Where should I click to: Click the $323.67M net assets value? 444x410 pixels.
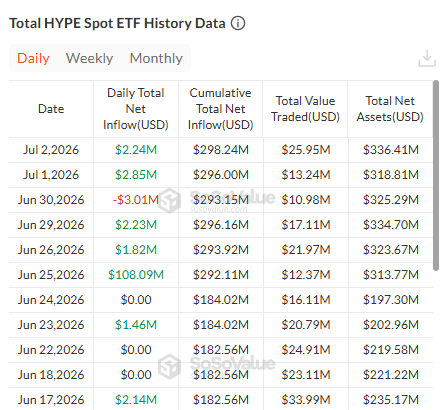click(x=391, y=250)
